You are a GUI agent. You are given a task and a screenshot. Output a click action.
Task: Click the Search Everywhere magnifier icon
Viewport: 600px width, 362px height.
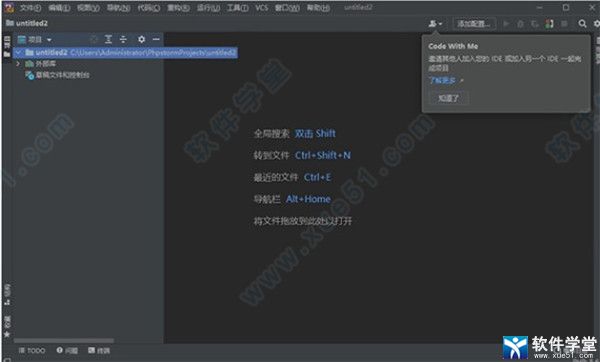[x=582, y=24]
